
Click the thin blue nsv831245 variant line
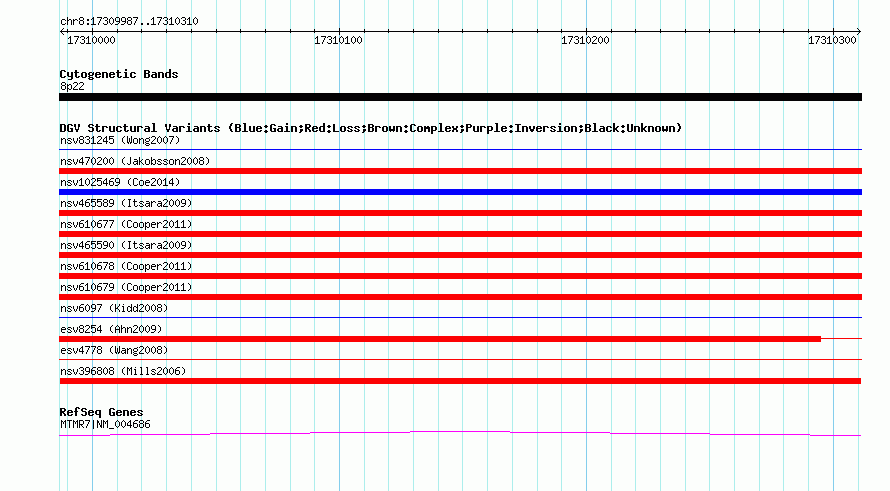460,149
